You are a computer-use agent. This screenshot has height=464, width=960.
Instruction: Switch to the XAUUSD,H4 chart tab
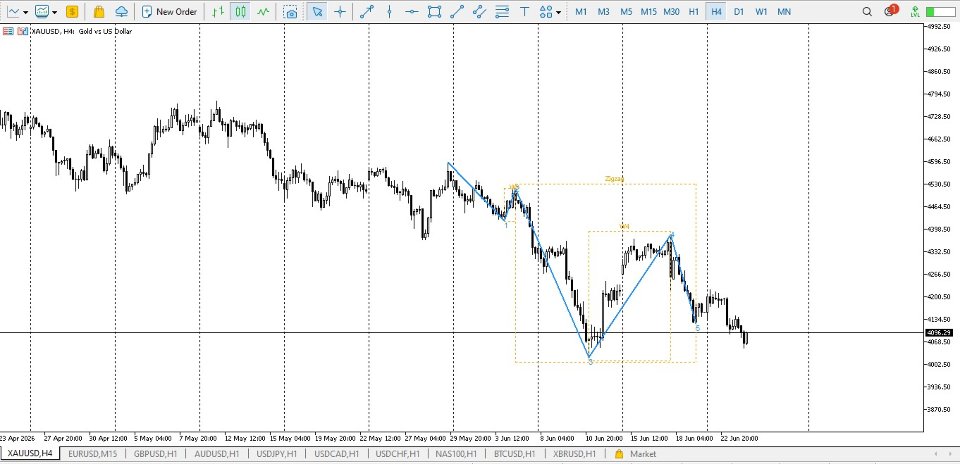coord(30,454)
